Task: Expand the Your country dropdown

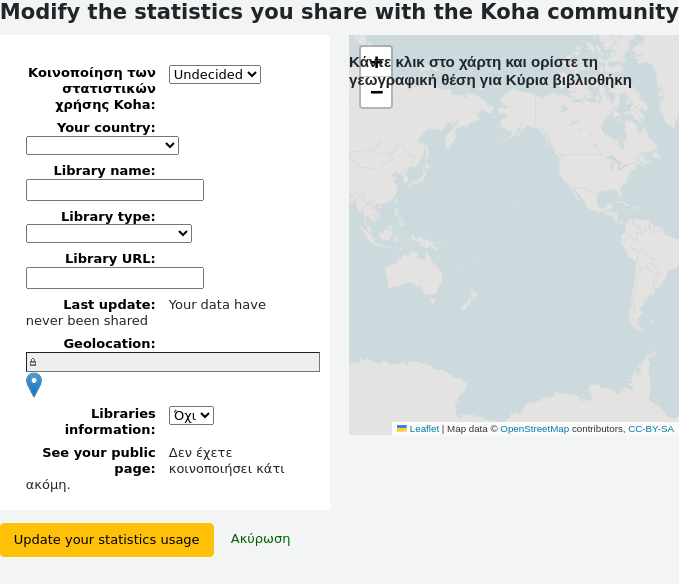Action: (102, 145)
